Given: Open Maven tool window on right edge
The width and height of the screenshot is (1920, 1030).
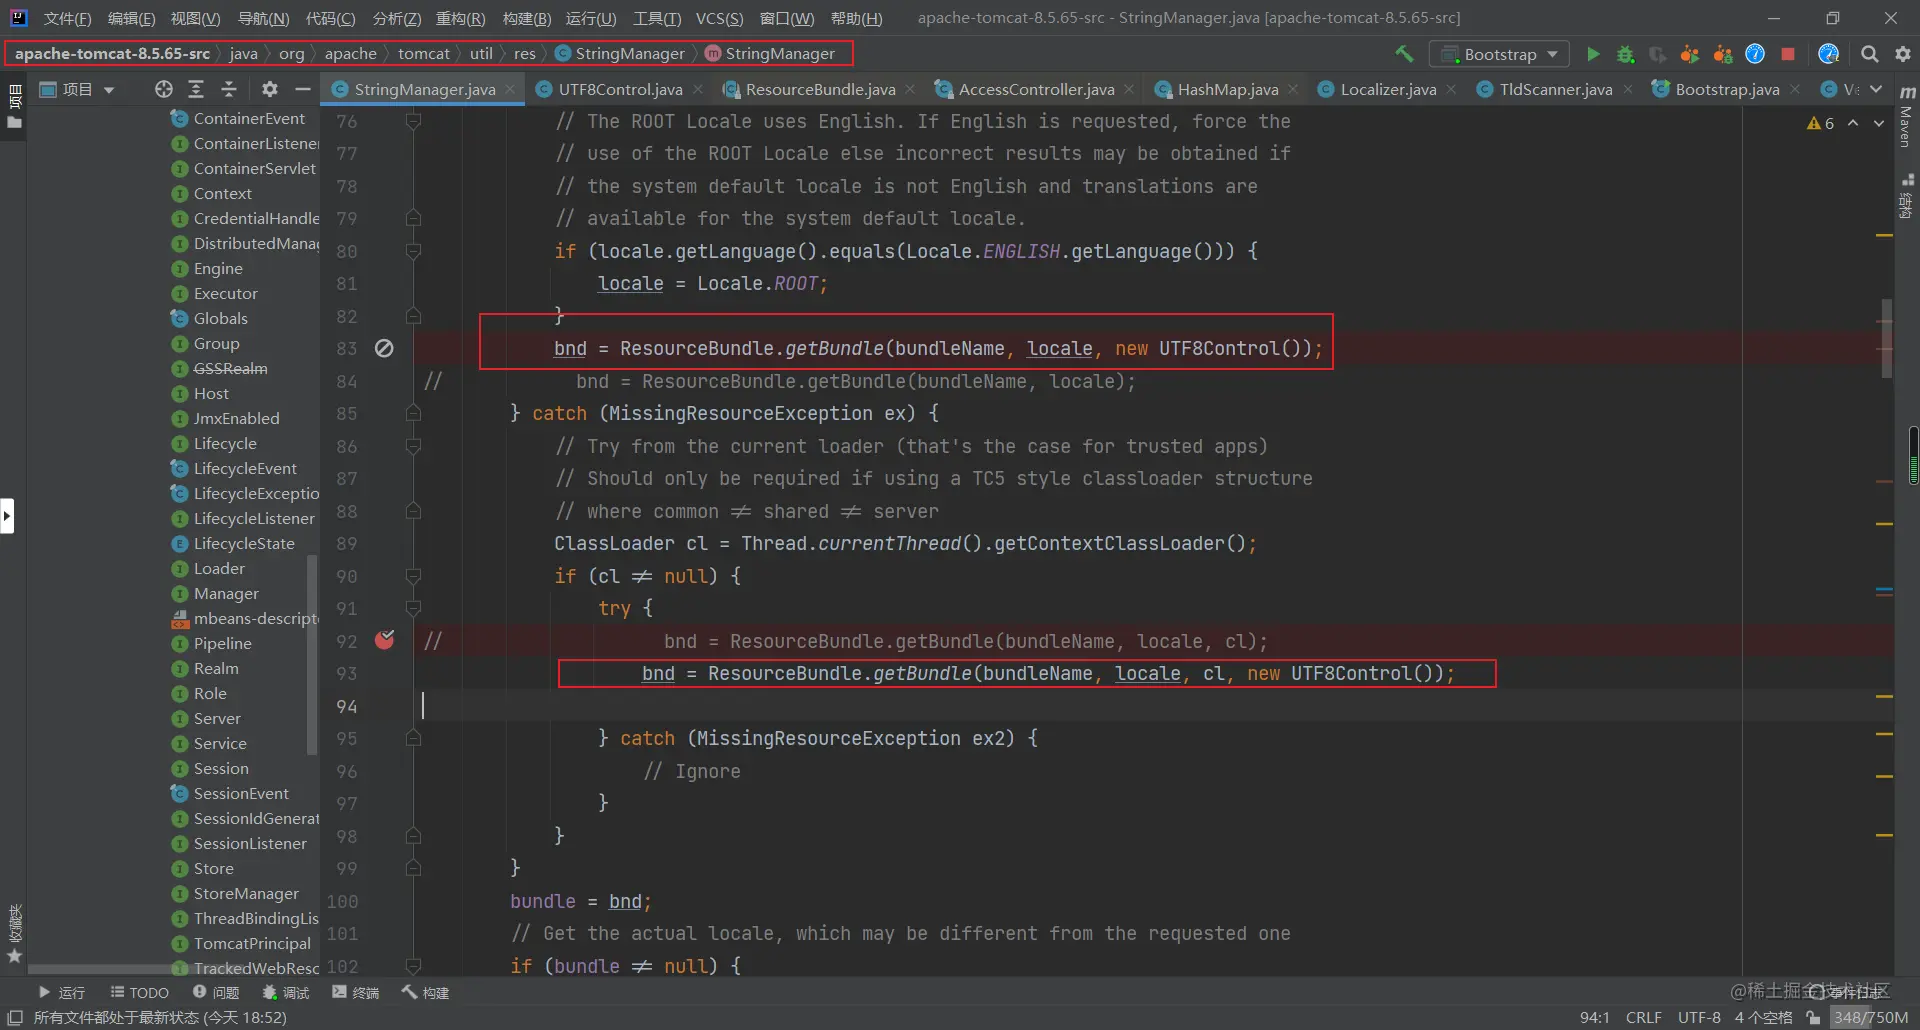Looking at the screenshot, I should [x=1907, y=118].
